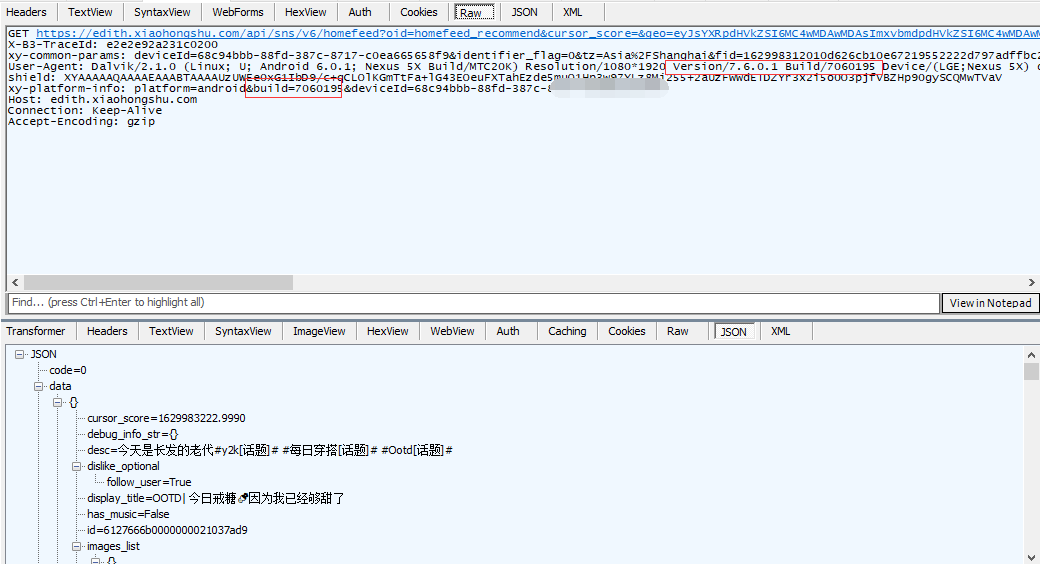Select the dislike_optional label
This screenshot has height=564, width=1040.
click(x=123, y=466)
